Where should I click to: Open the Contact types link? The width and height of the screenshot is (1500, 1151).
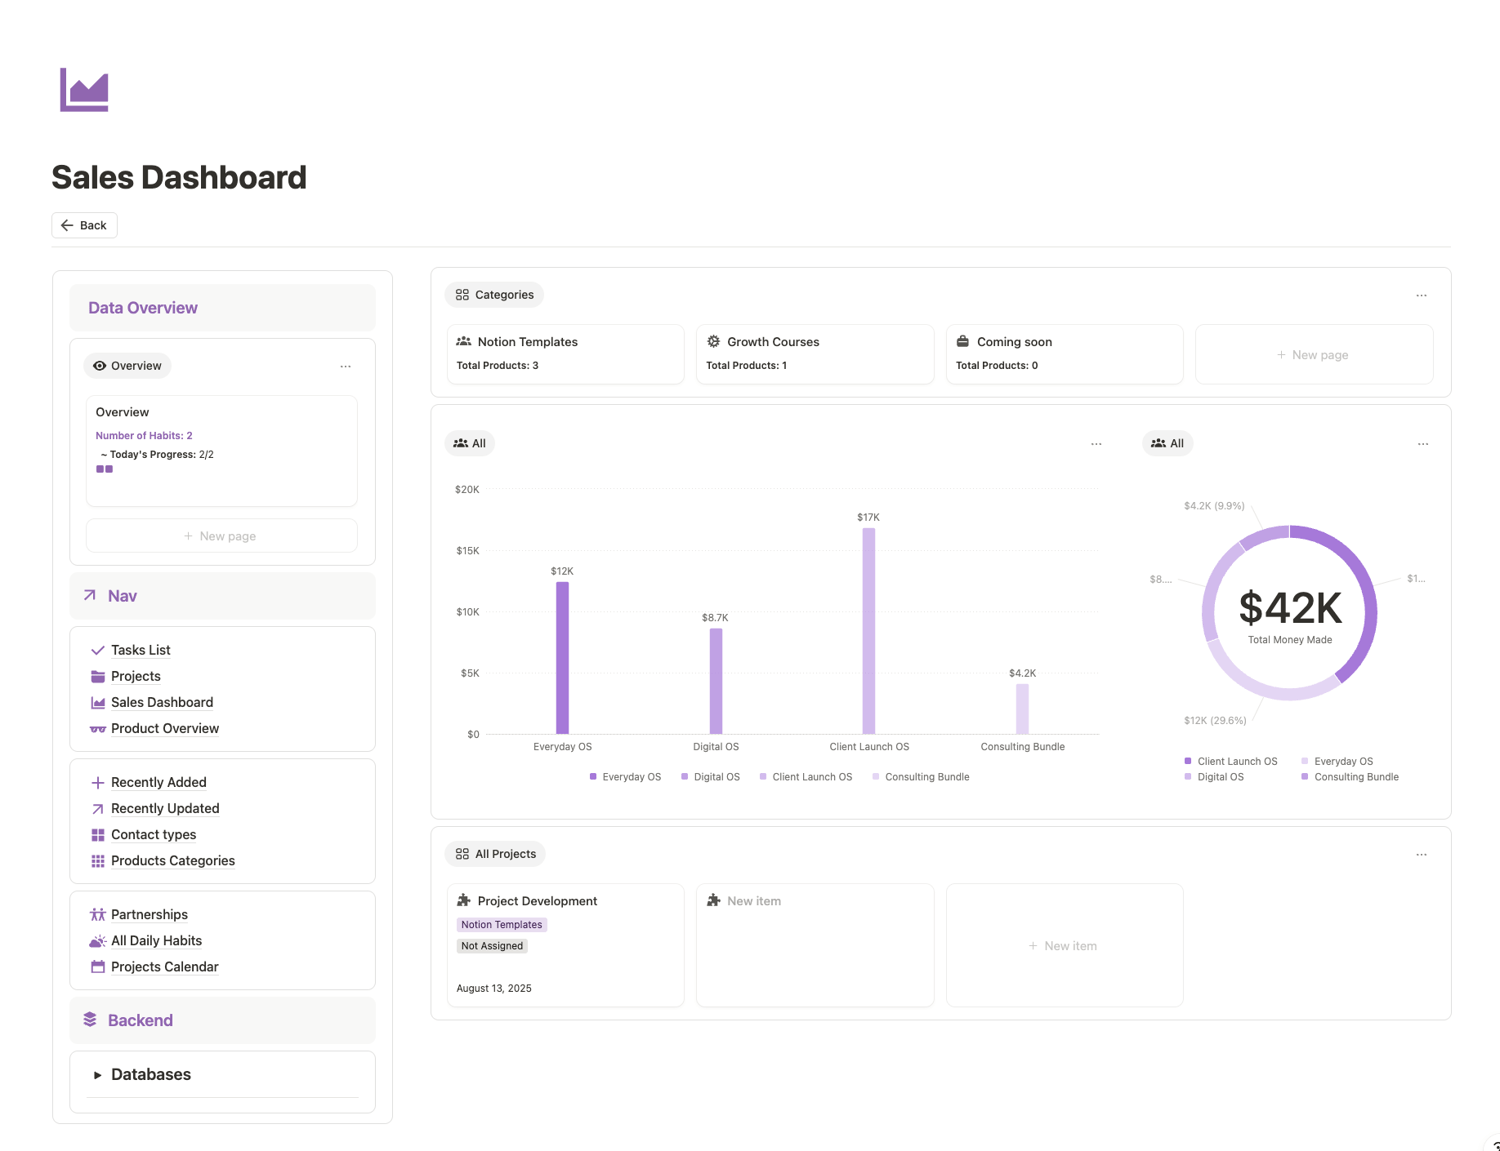(153, 834)
